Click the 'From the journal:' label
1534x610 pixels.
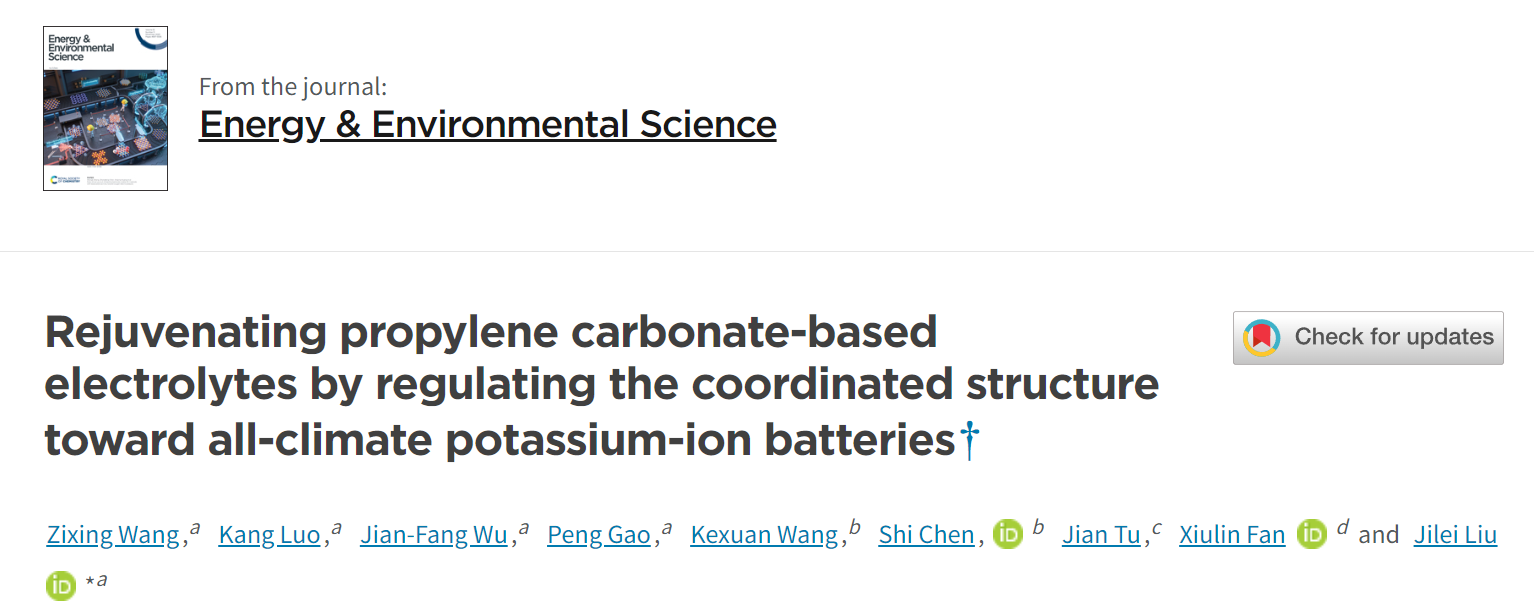293,86
